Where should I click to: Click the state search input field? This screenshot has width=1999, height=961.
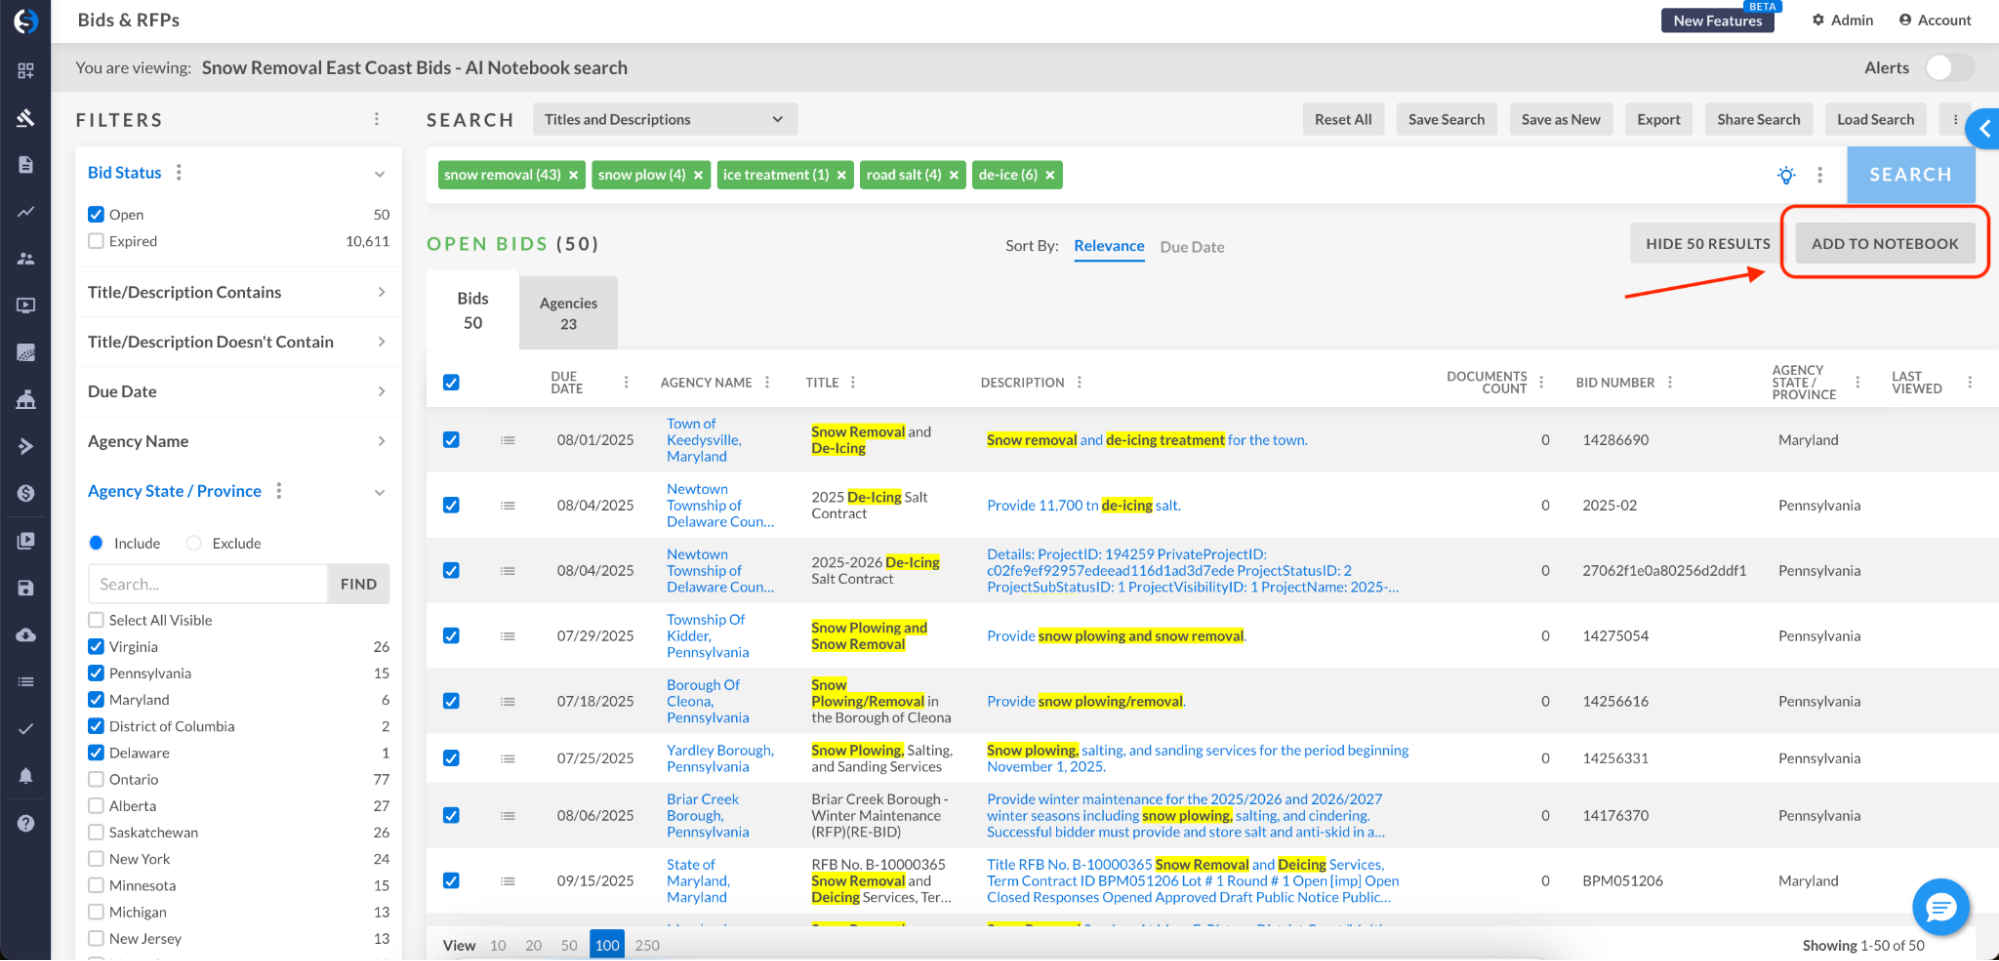point(208,584)
